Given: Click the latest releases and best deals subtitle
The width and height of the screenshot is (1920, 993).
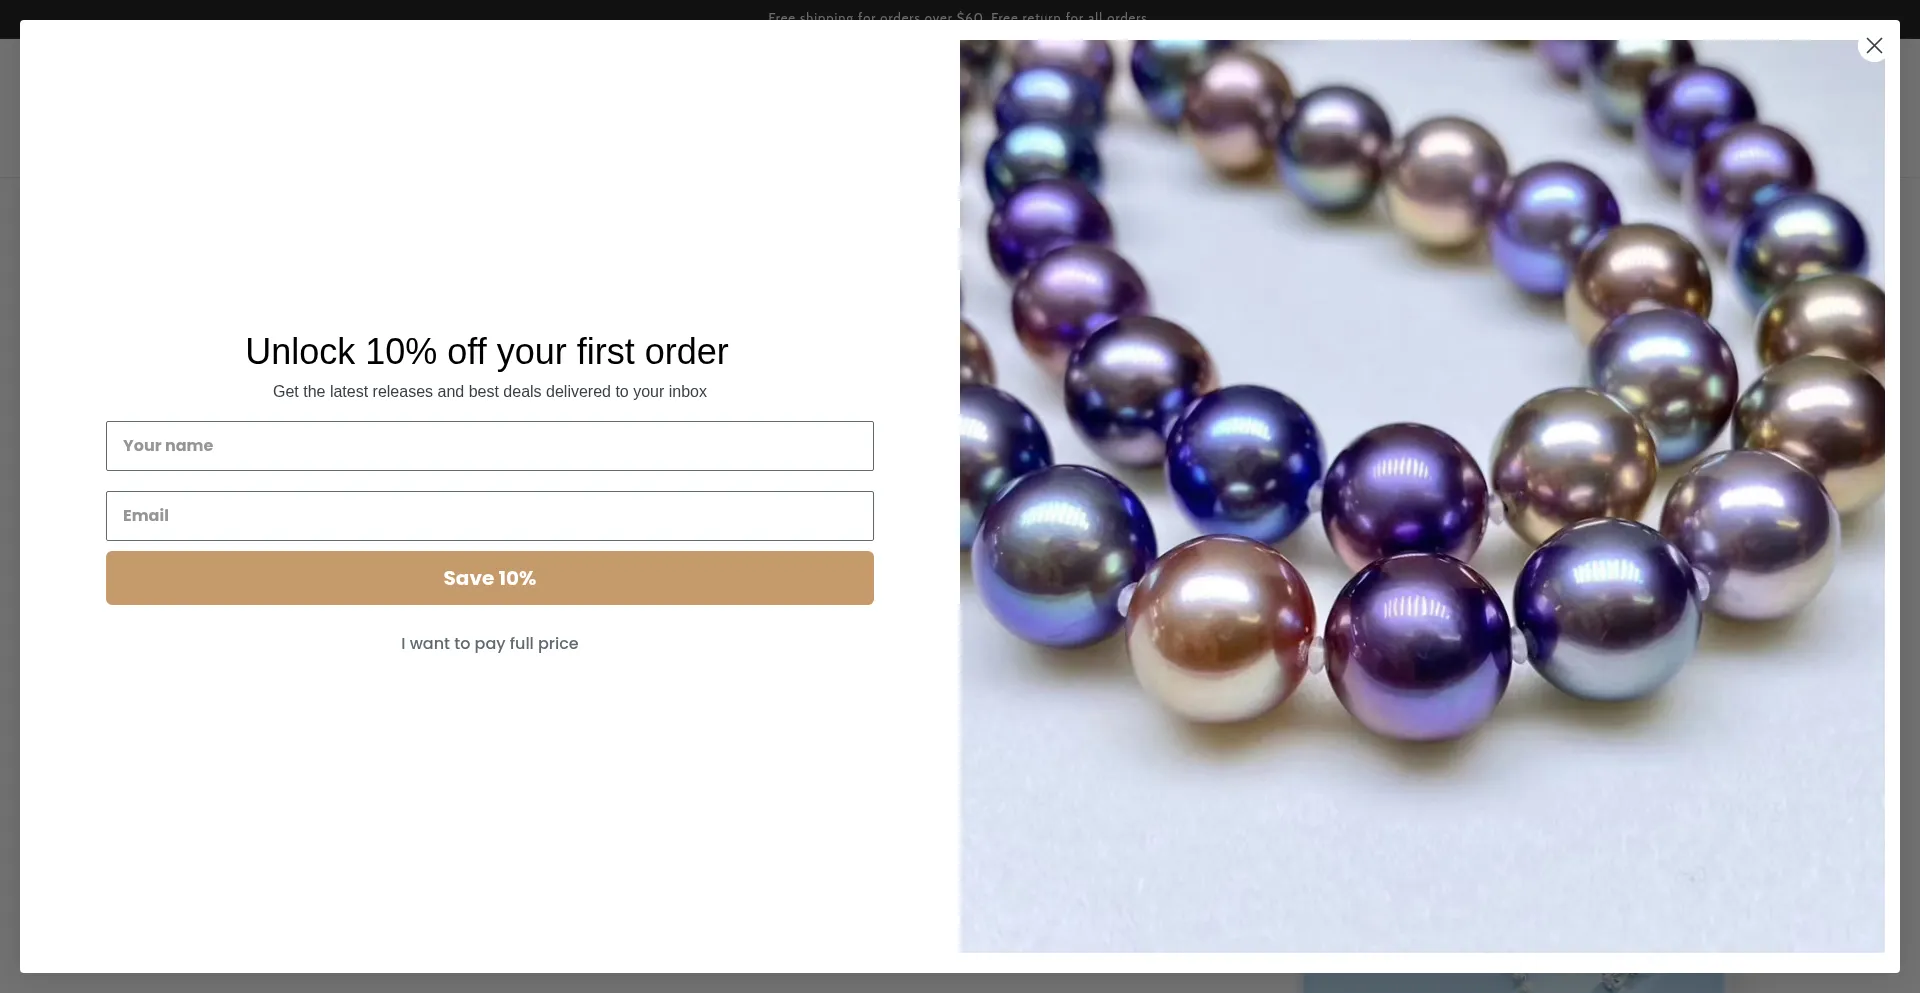Looking at the screenshot, I should click(490, 392).
